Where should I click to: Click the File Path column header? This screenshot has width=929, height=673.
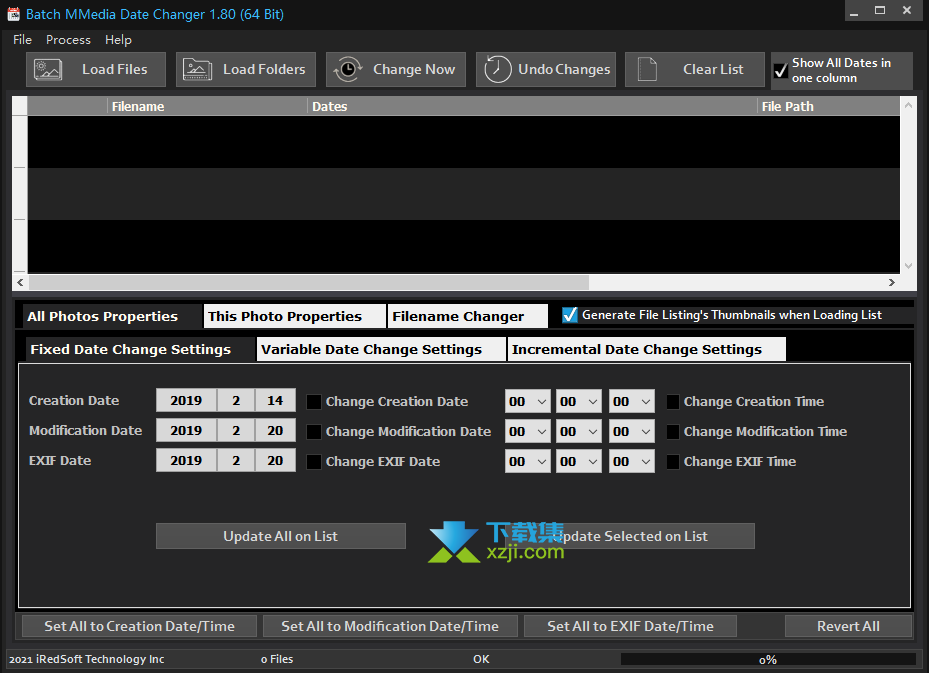[828, 107]
